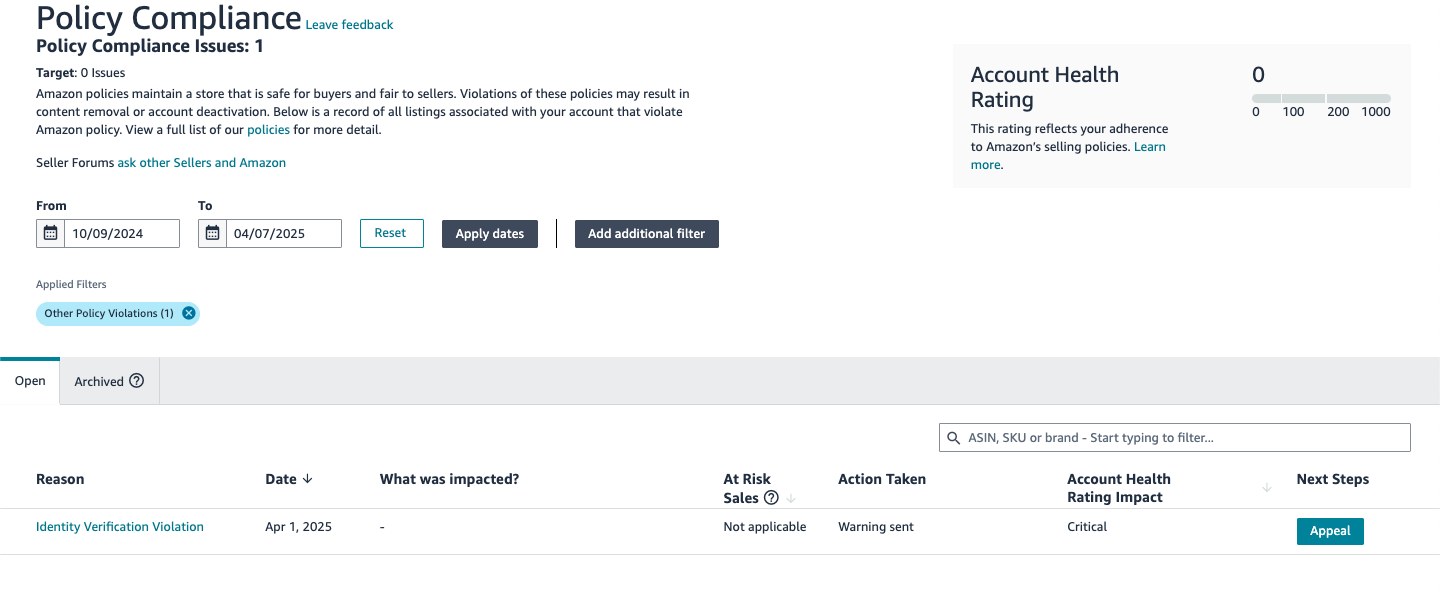Sort by Account Health Rating Impact arrow
Screen dimensions: 1440x601
tap(1267, 488)
